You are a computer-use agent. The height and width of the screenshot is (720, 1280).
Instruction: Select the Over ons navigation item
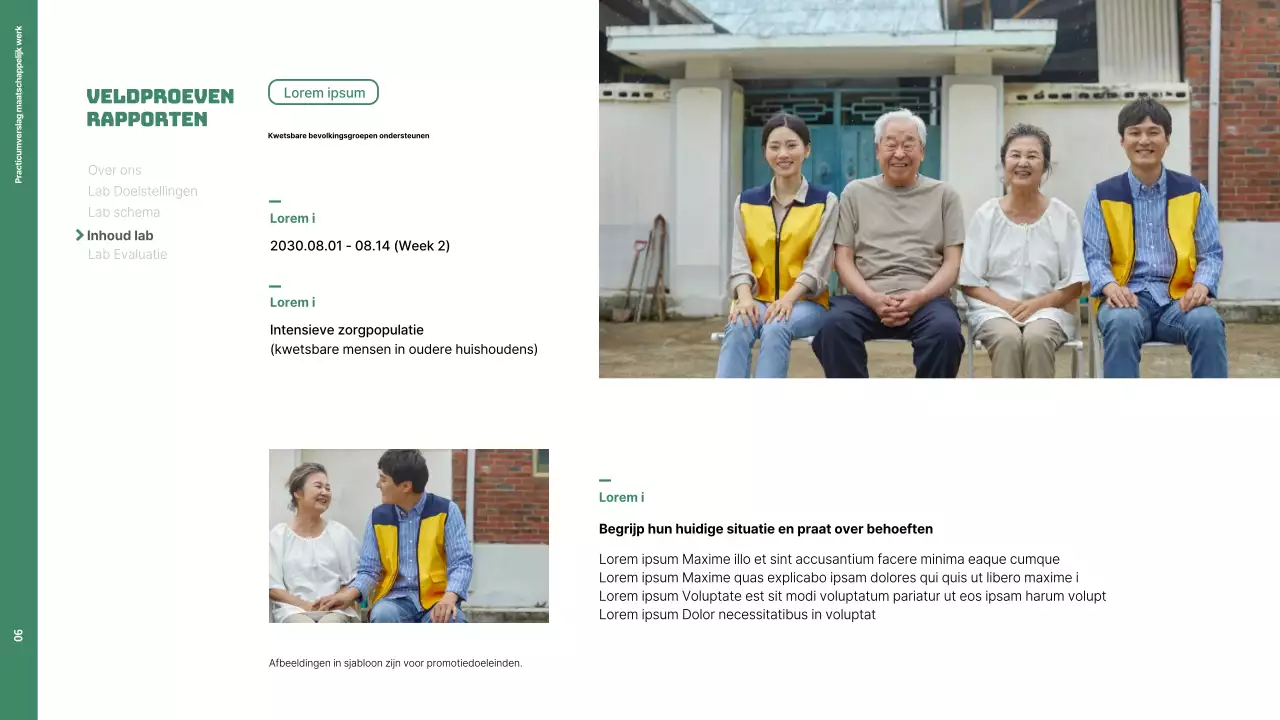(115, 170)
